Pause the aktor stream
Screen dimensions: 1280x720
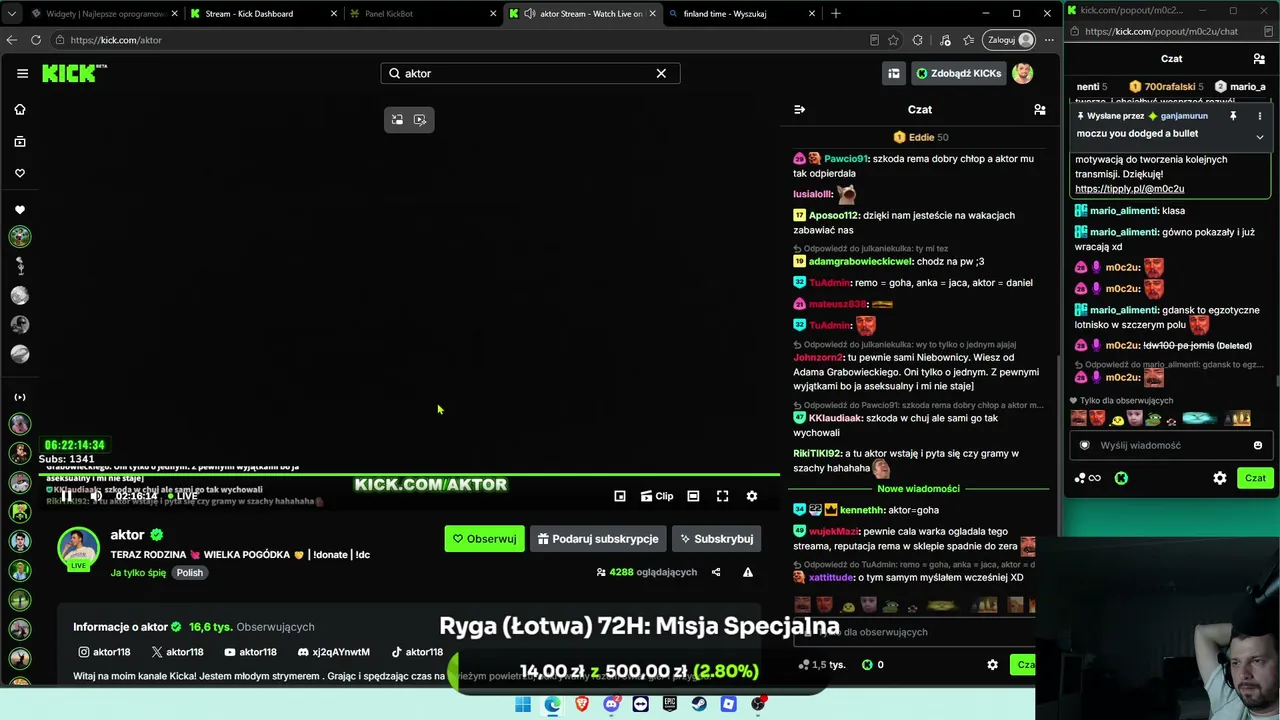(x=66, y=496)
